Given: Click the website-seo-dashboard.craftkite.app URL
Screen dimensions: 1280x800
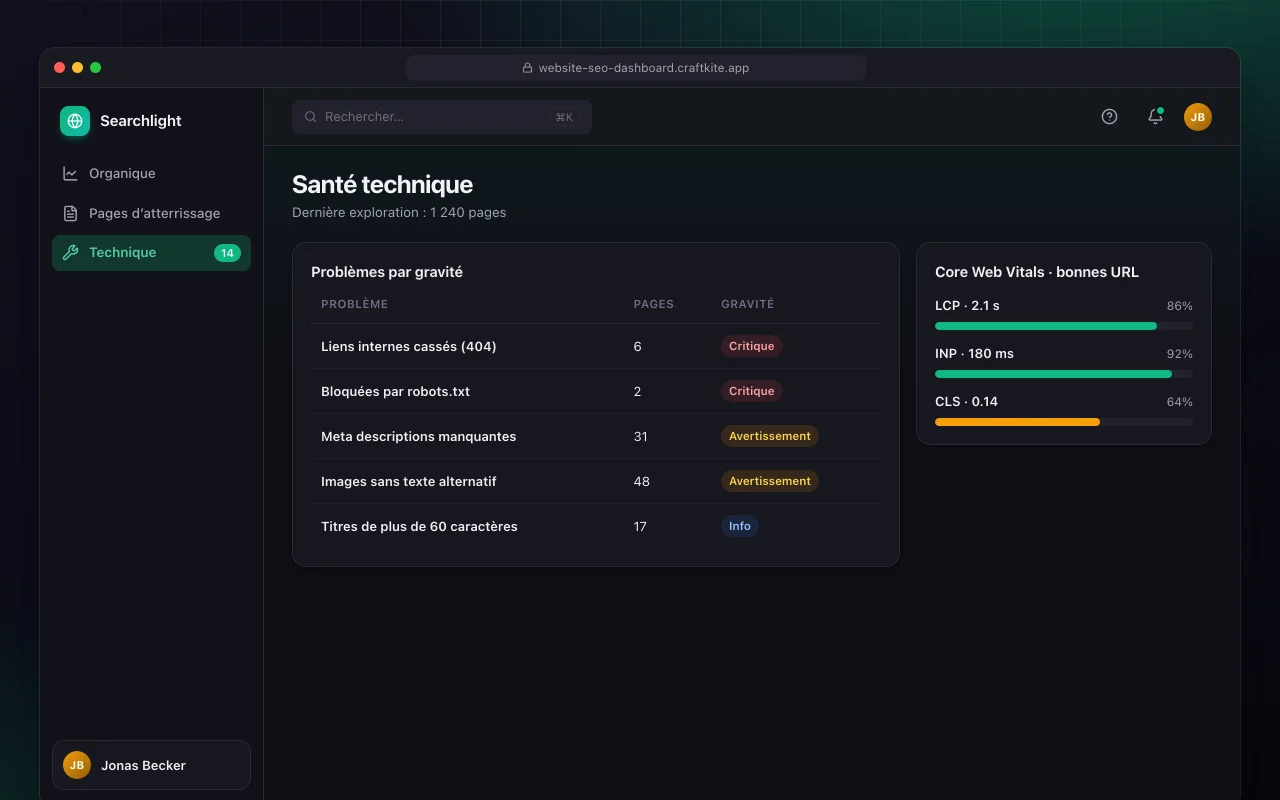Looking at the screenshot, I should 644,68.
